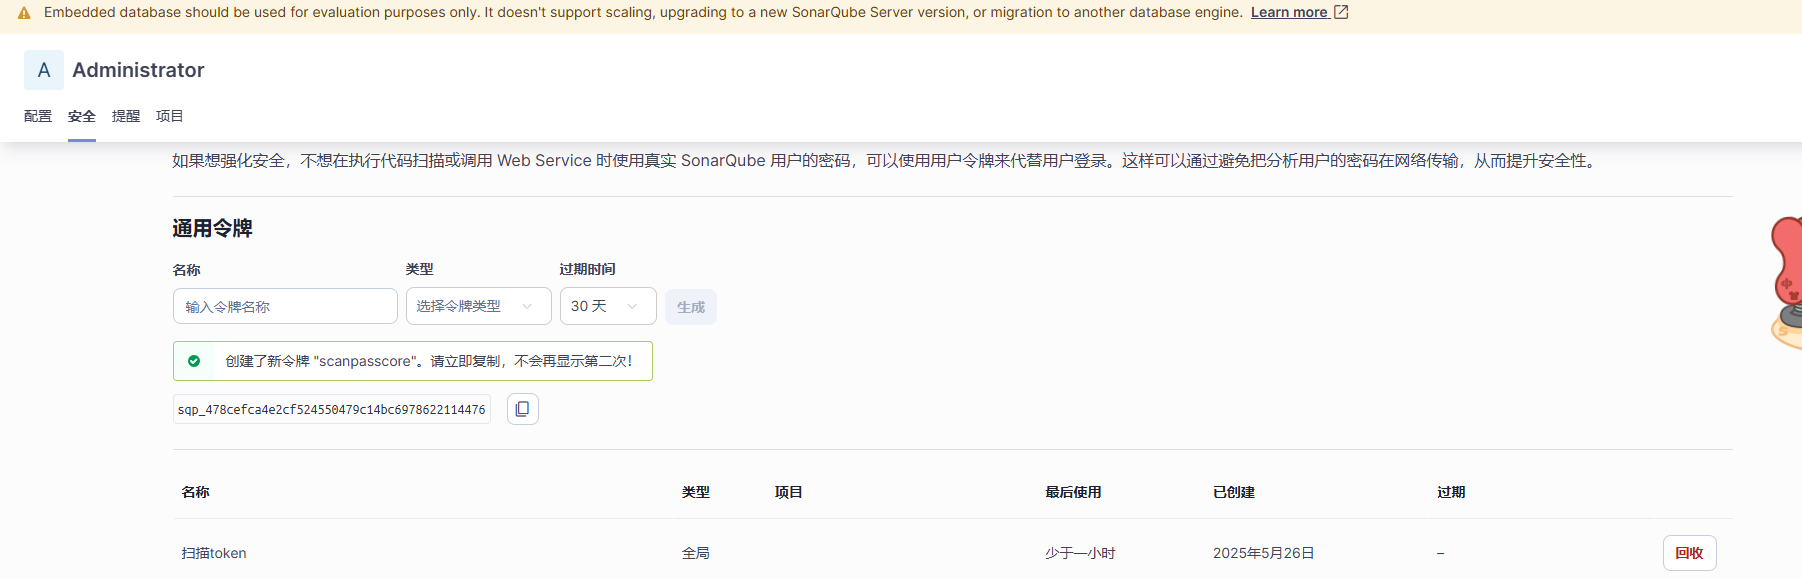Viewport: 1802px width, 579px height.
Task: Click the 类型 table column header
Action: click(696, 492)
